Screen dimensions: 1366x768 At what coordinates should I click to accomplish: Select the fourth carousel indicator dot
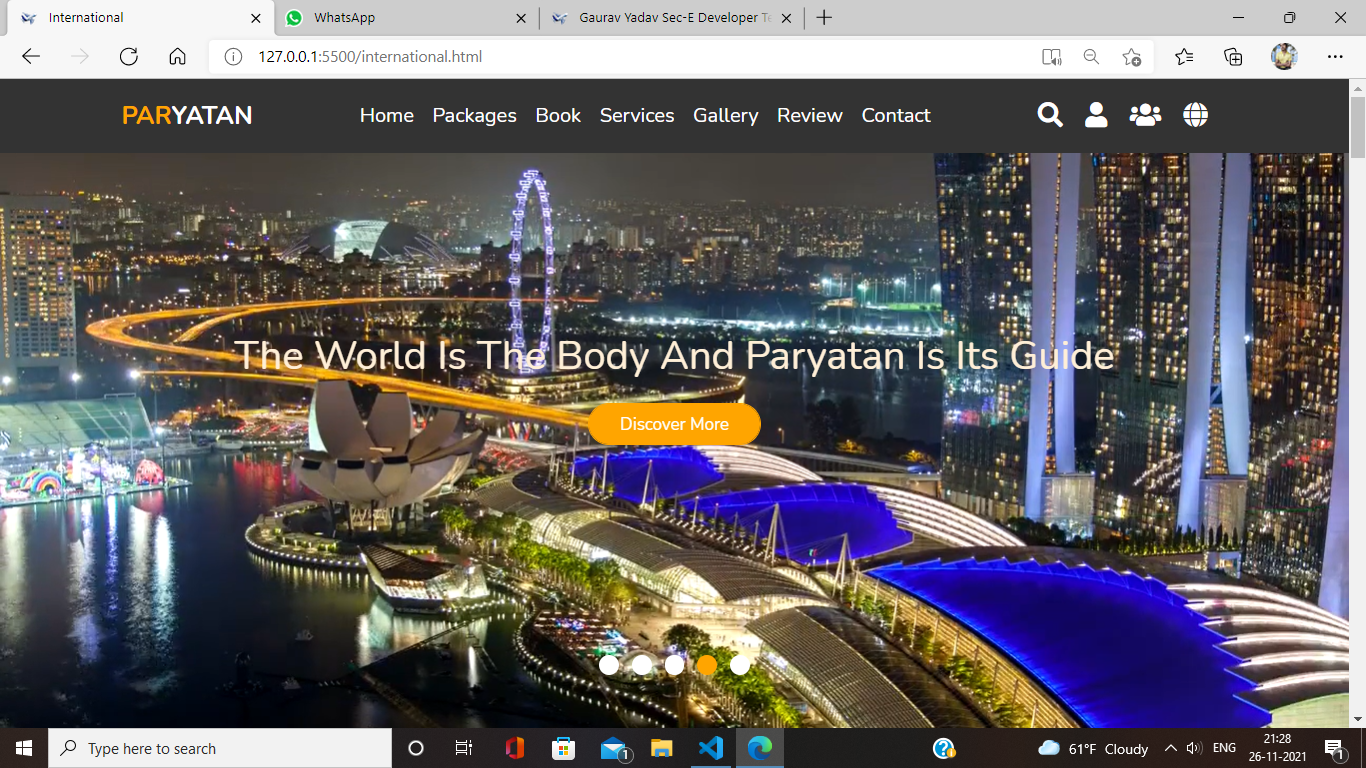(707, 663)
